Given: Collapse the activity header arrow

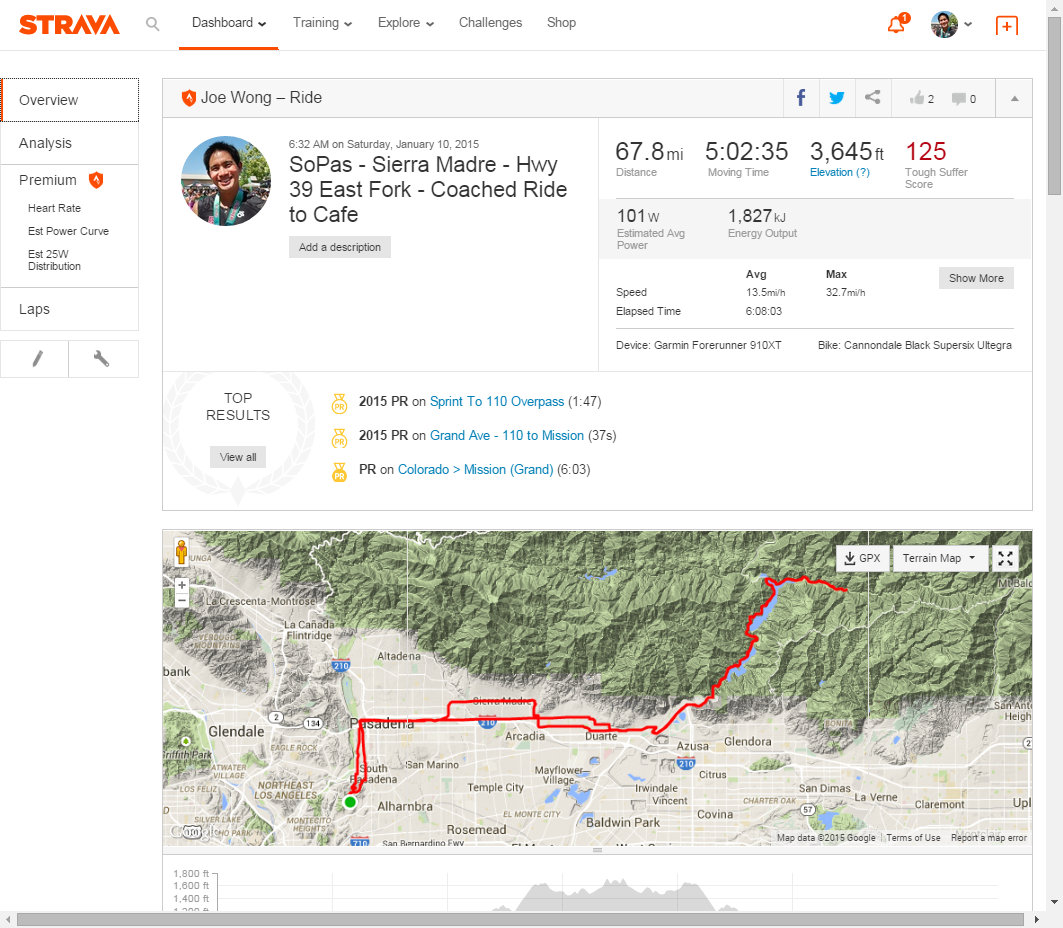Looking at the screenshot, I should pyautogui.click(x=1014, y=99).
